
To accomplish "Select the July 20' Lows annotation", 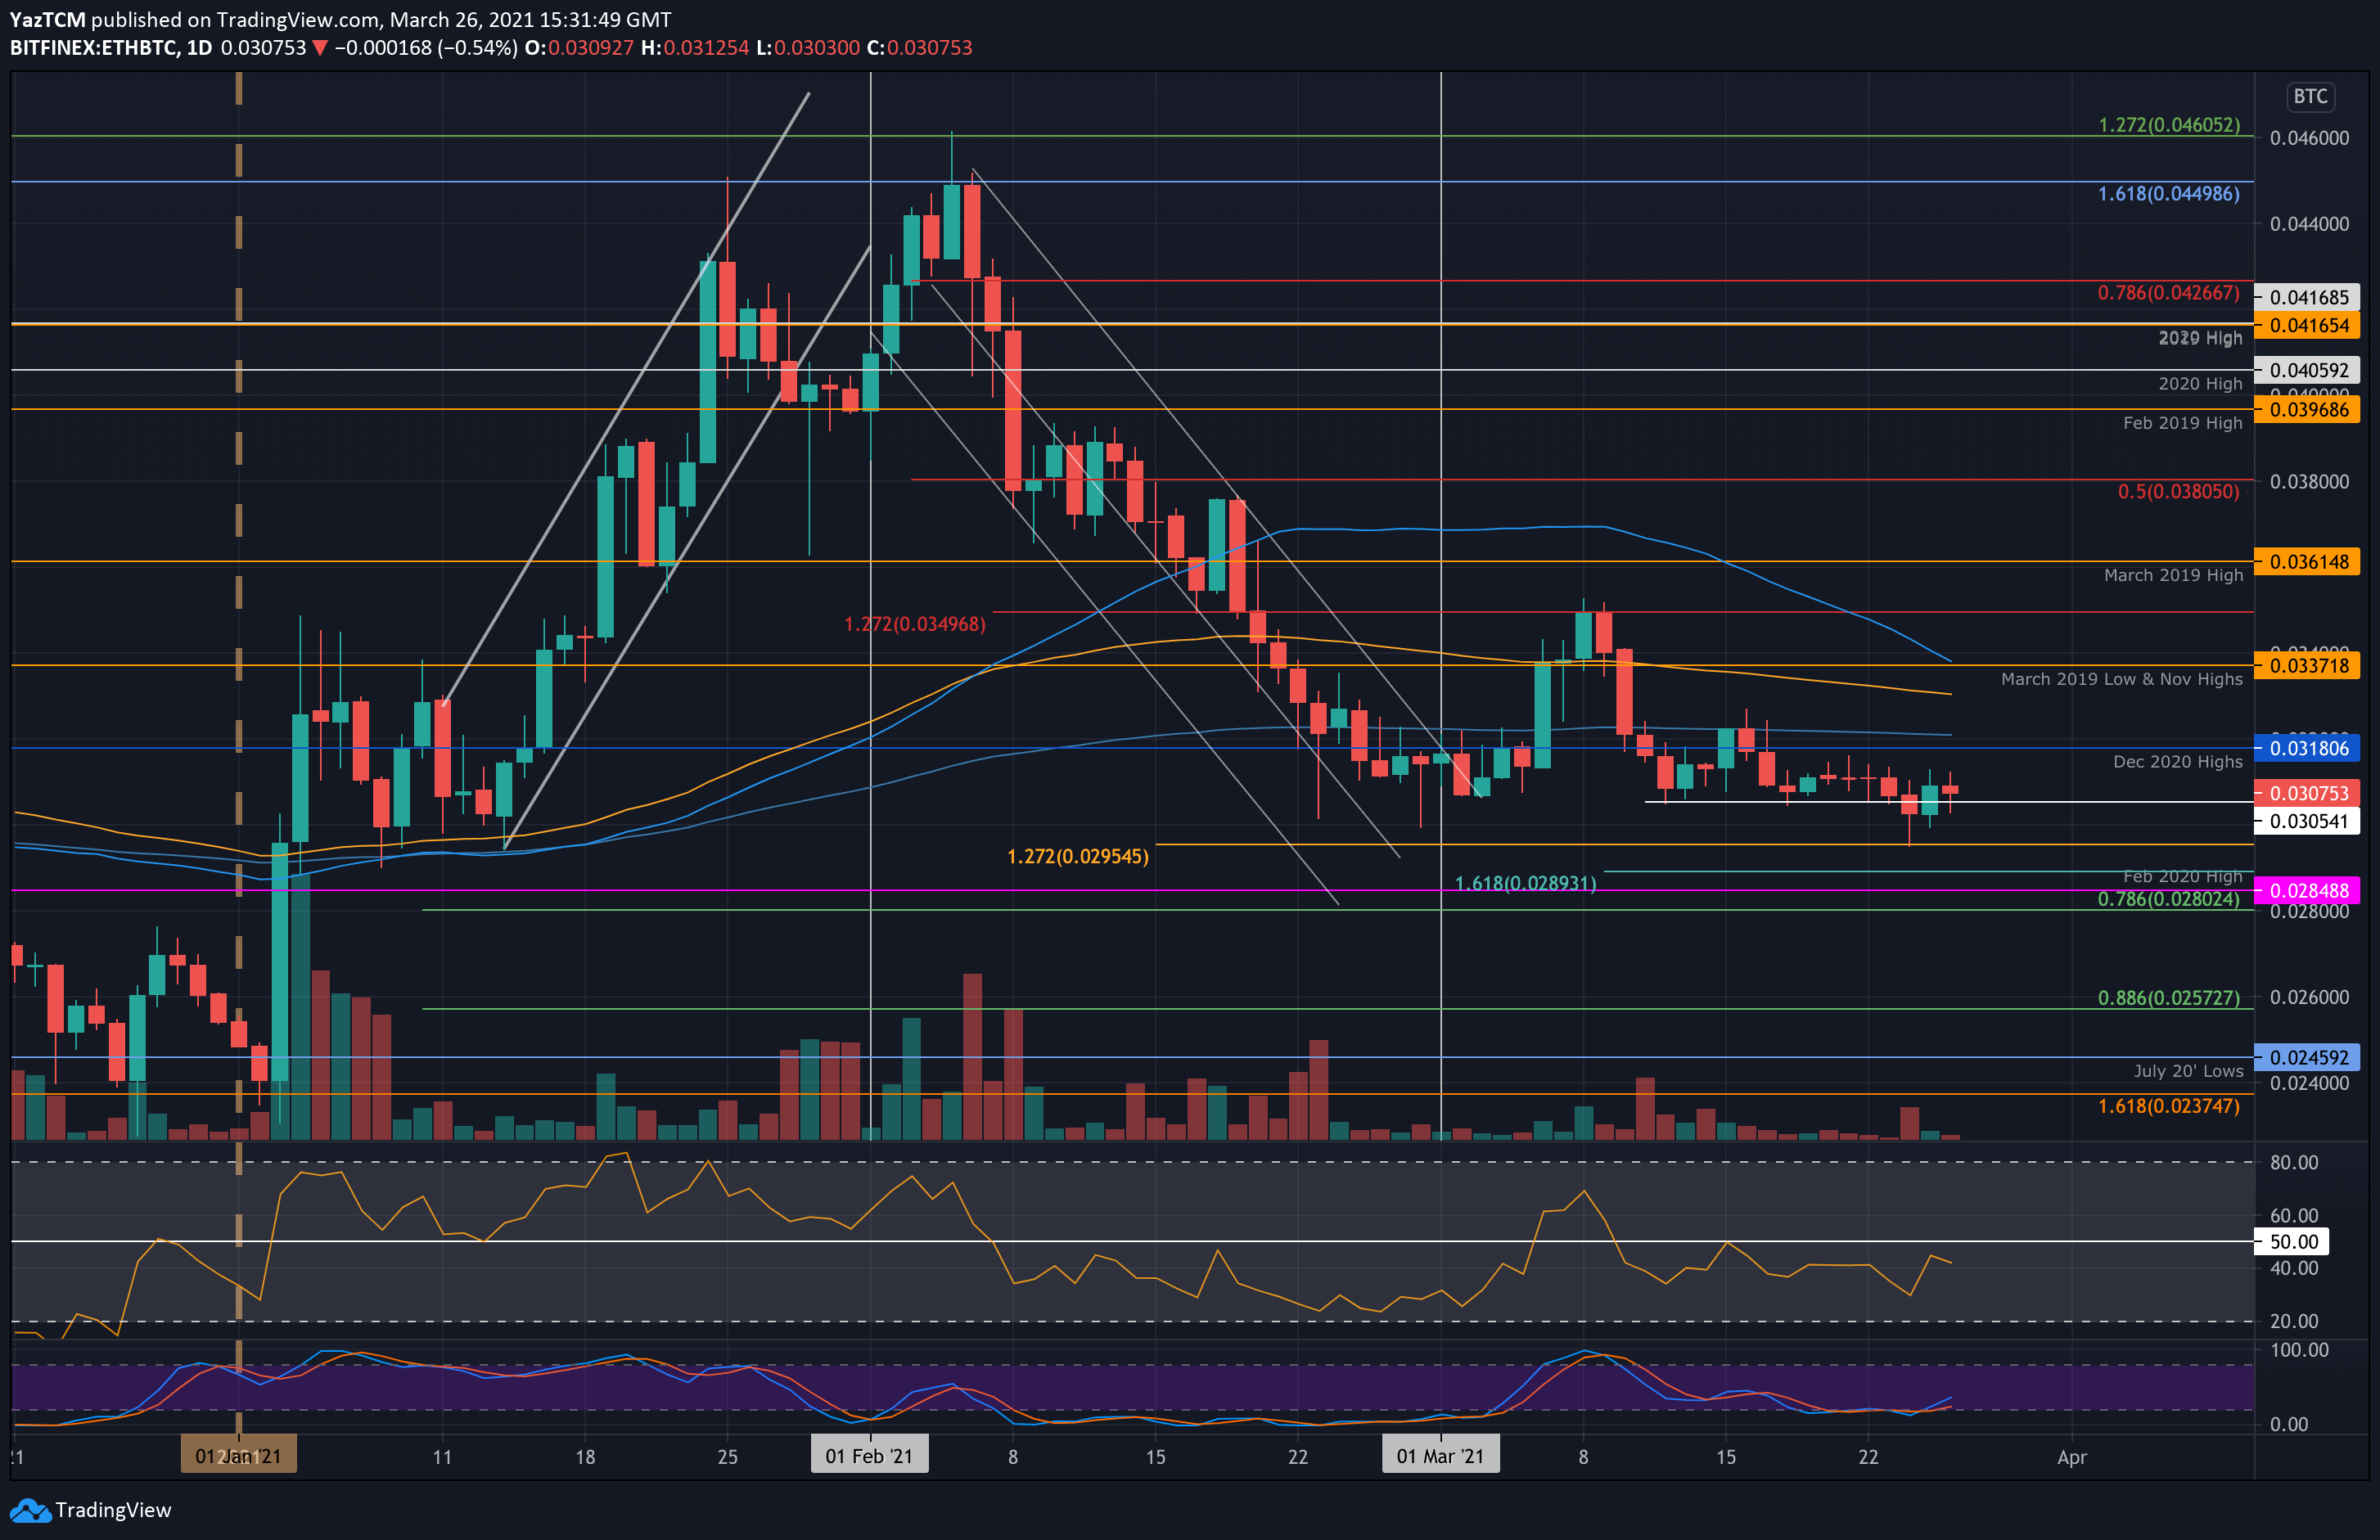I will click(2188, 1071).
